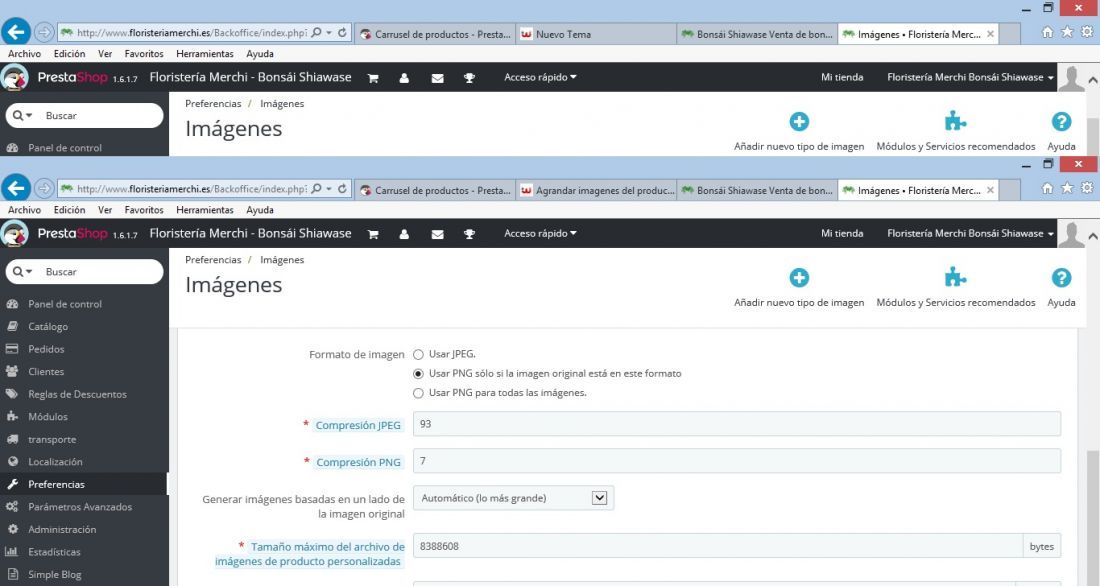Click the back arrow in the upper browser window
This screenshot has width=1100, height=586.
(x=15, y=32)
